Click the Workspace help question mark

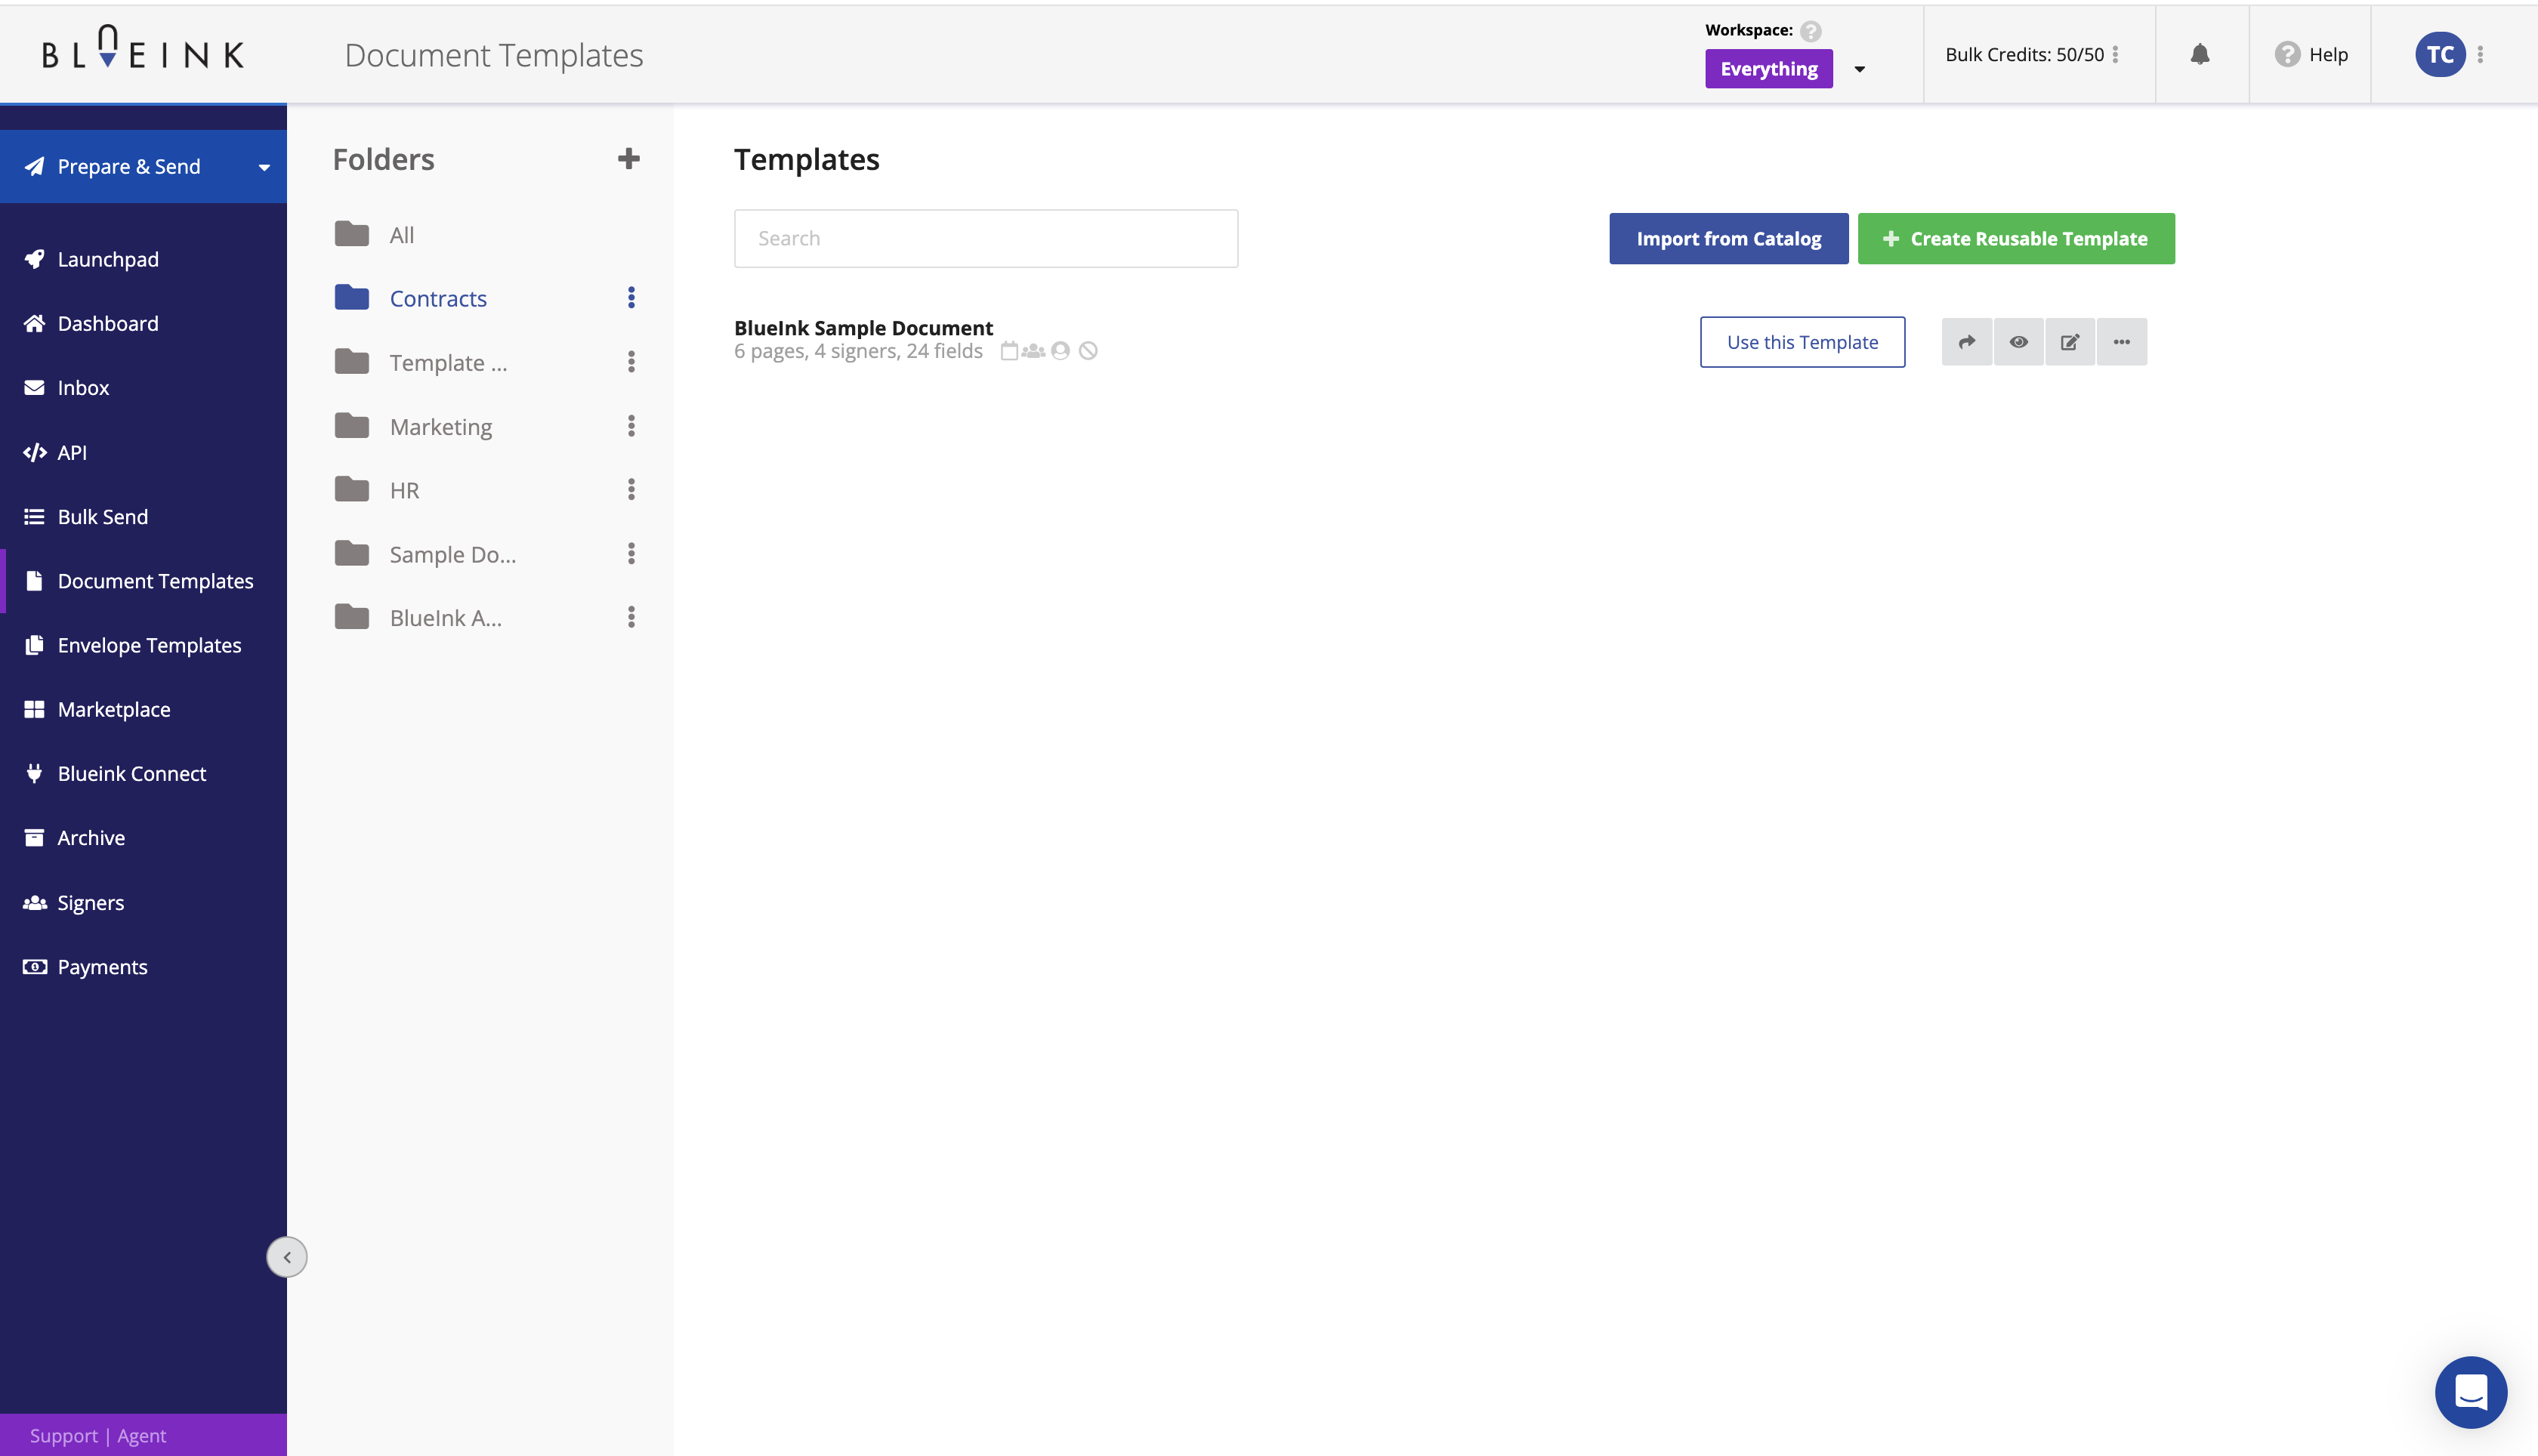click(1810, 31)
